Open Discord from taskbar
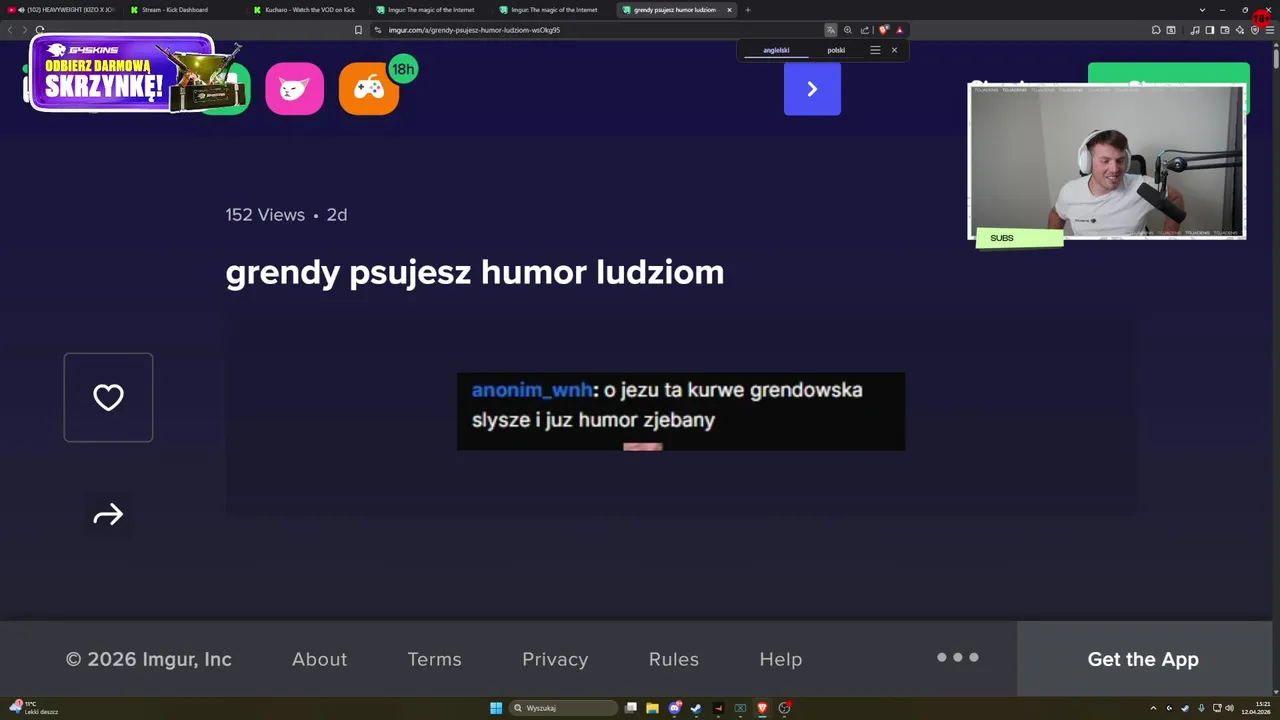This screenshot has width=1280, height=720. [675, 708]
